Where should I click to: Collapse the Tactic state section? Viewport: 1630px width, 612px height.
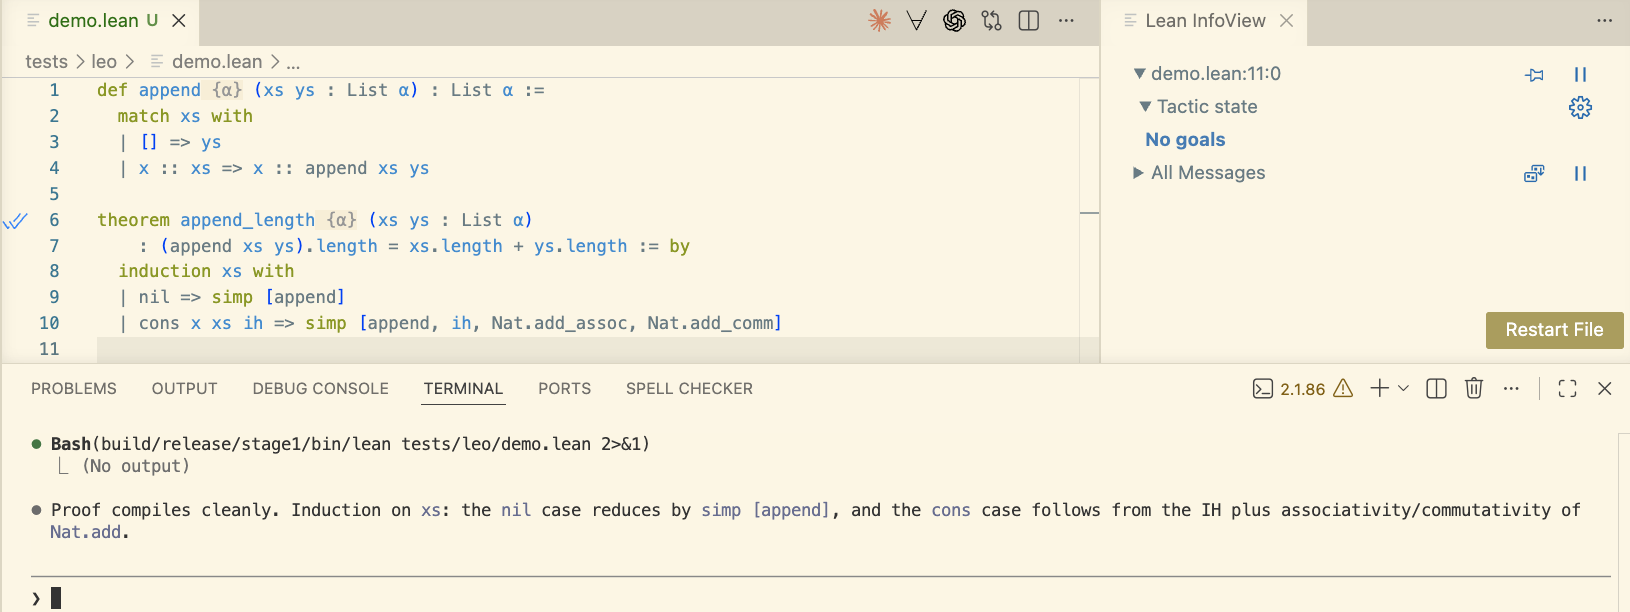pyautogui.click(x=1145, y=107)
